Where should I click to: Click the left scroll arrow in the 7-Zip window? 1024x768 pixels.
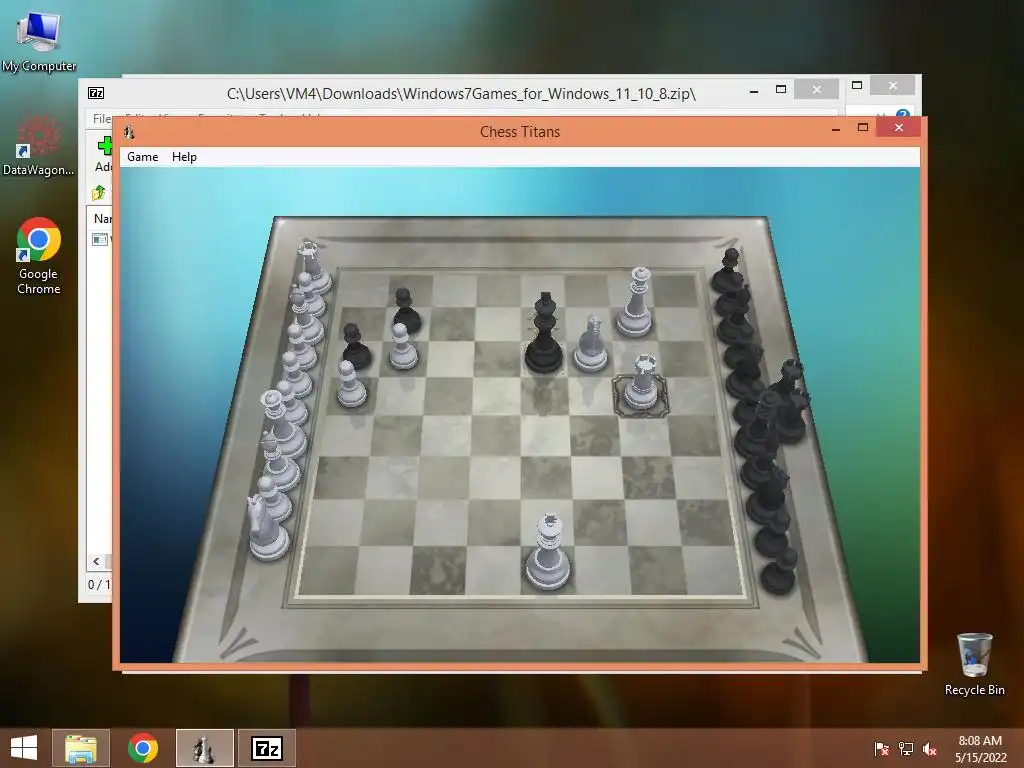[x=97, y=561]
